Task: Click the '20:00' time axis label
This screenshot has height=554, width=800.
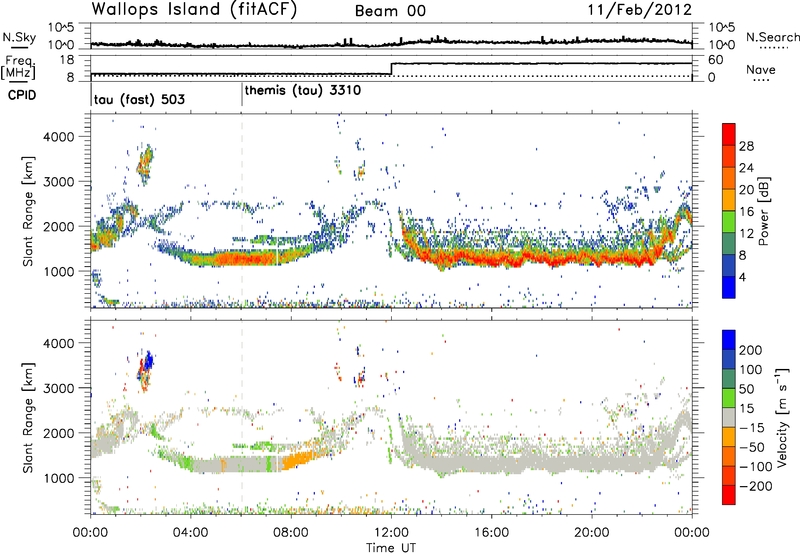Action: (x=591, y=533)
